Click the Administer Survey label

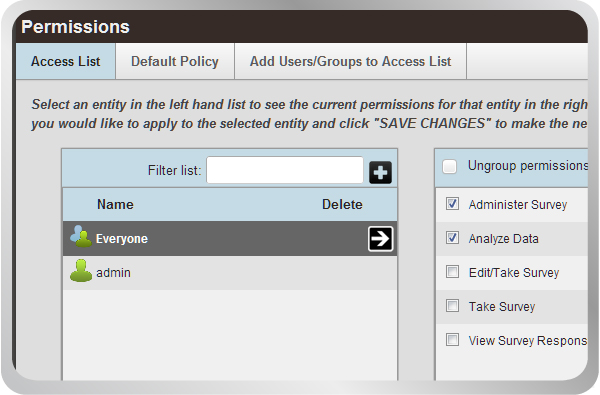518,205
